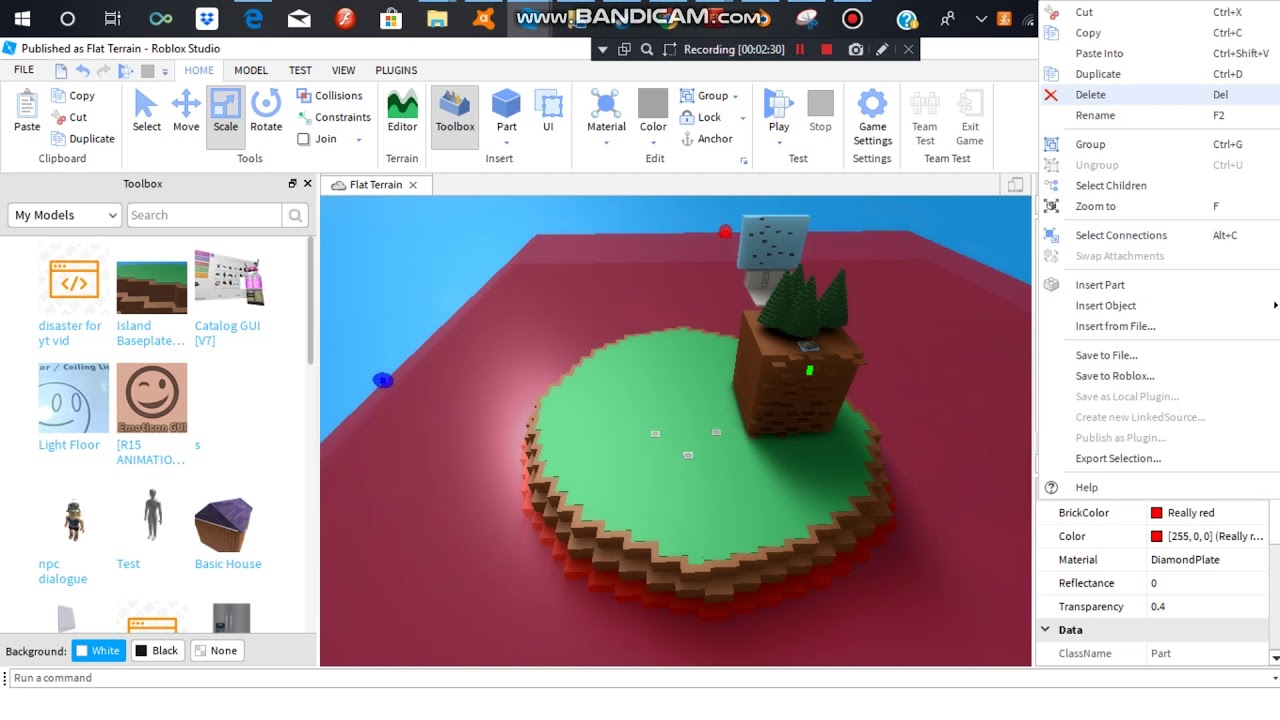This screenshot has width=1280, height=720.
Task: Click the Toolbox search field
Action: (204, 215)
